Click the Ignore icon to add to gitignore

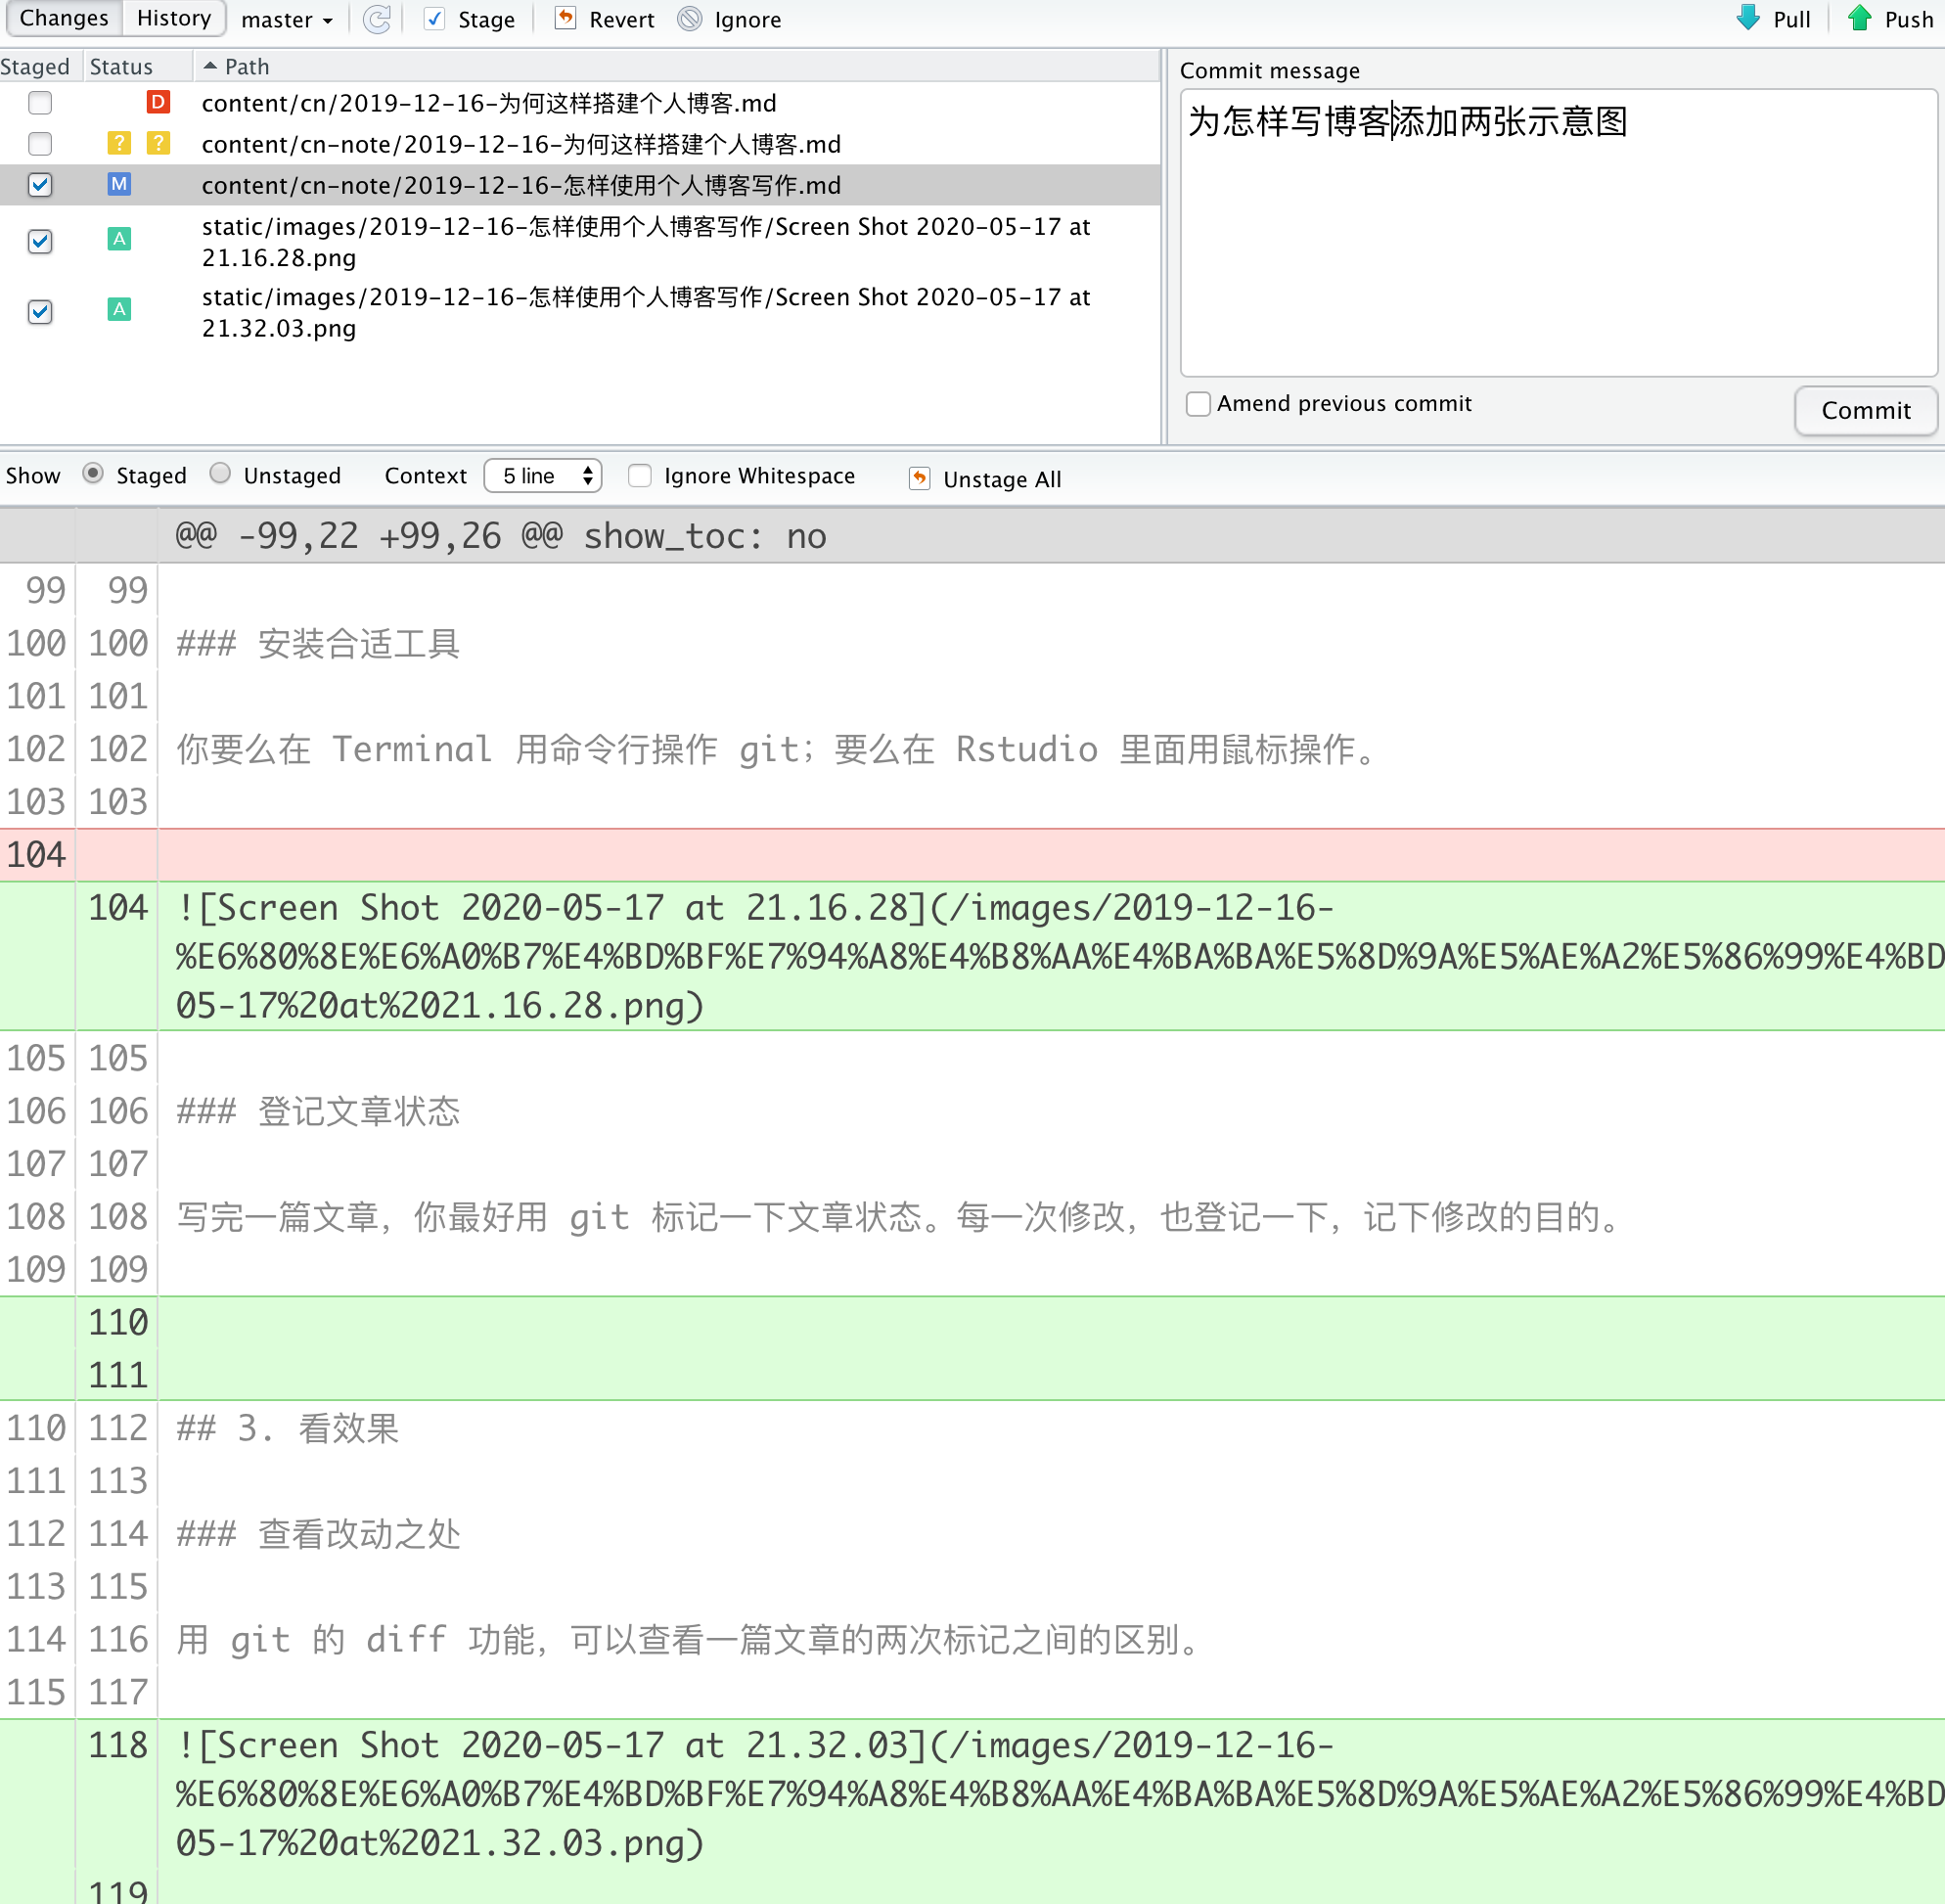point(687,21)
